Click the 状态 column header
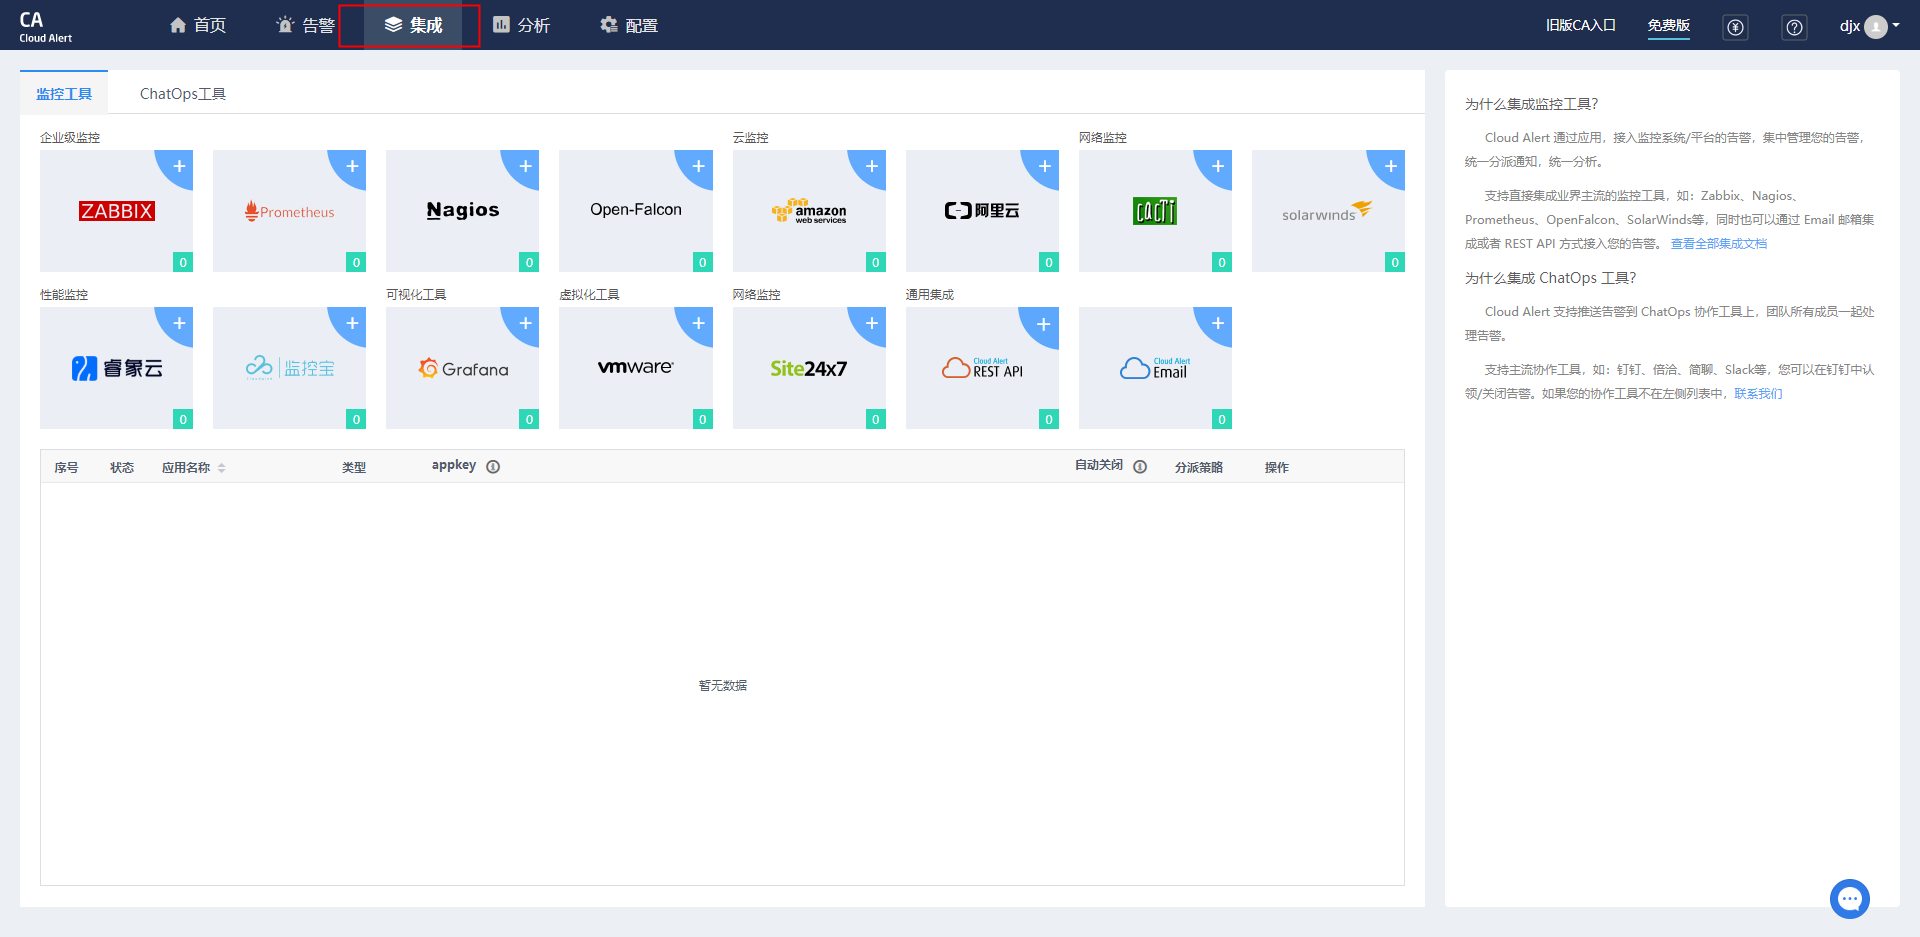 tap(122, 468)
